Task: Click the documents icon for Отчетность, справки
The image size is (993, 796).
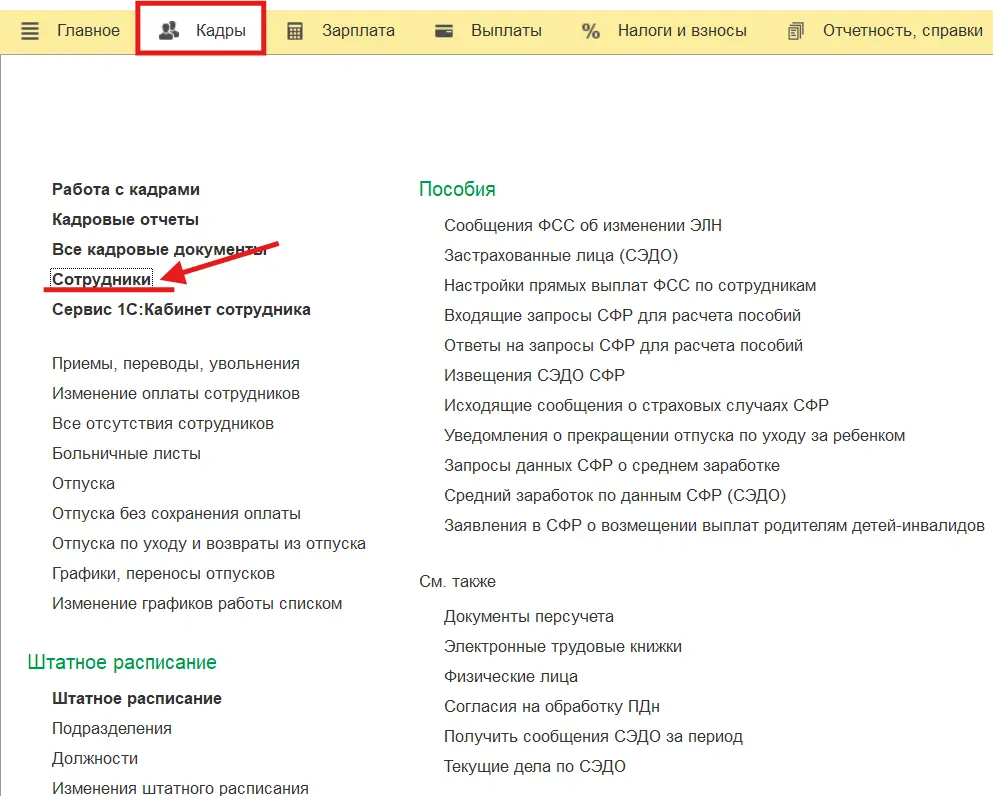Action: (x=796, y=31)
